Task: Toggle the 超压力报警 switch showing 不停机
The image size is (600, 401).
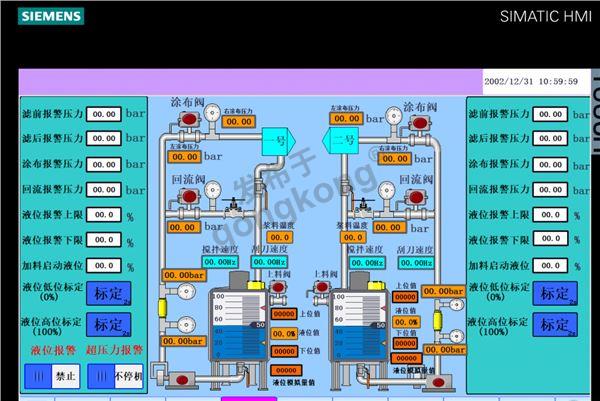Action: [115, 376]
